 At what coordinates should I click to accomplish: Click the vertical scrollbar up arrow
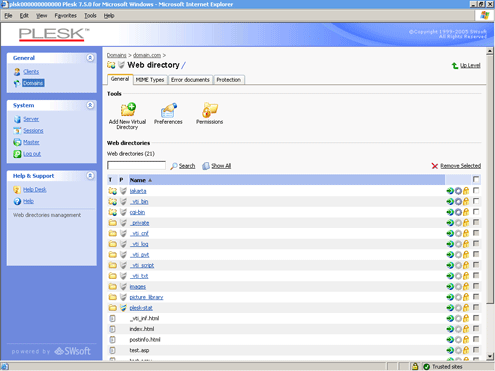pyautogui.click(x=490, y=51)
